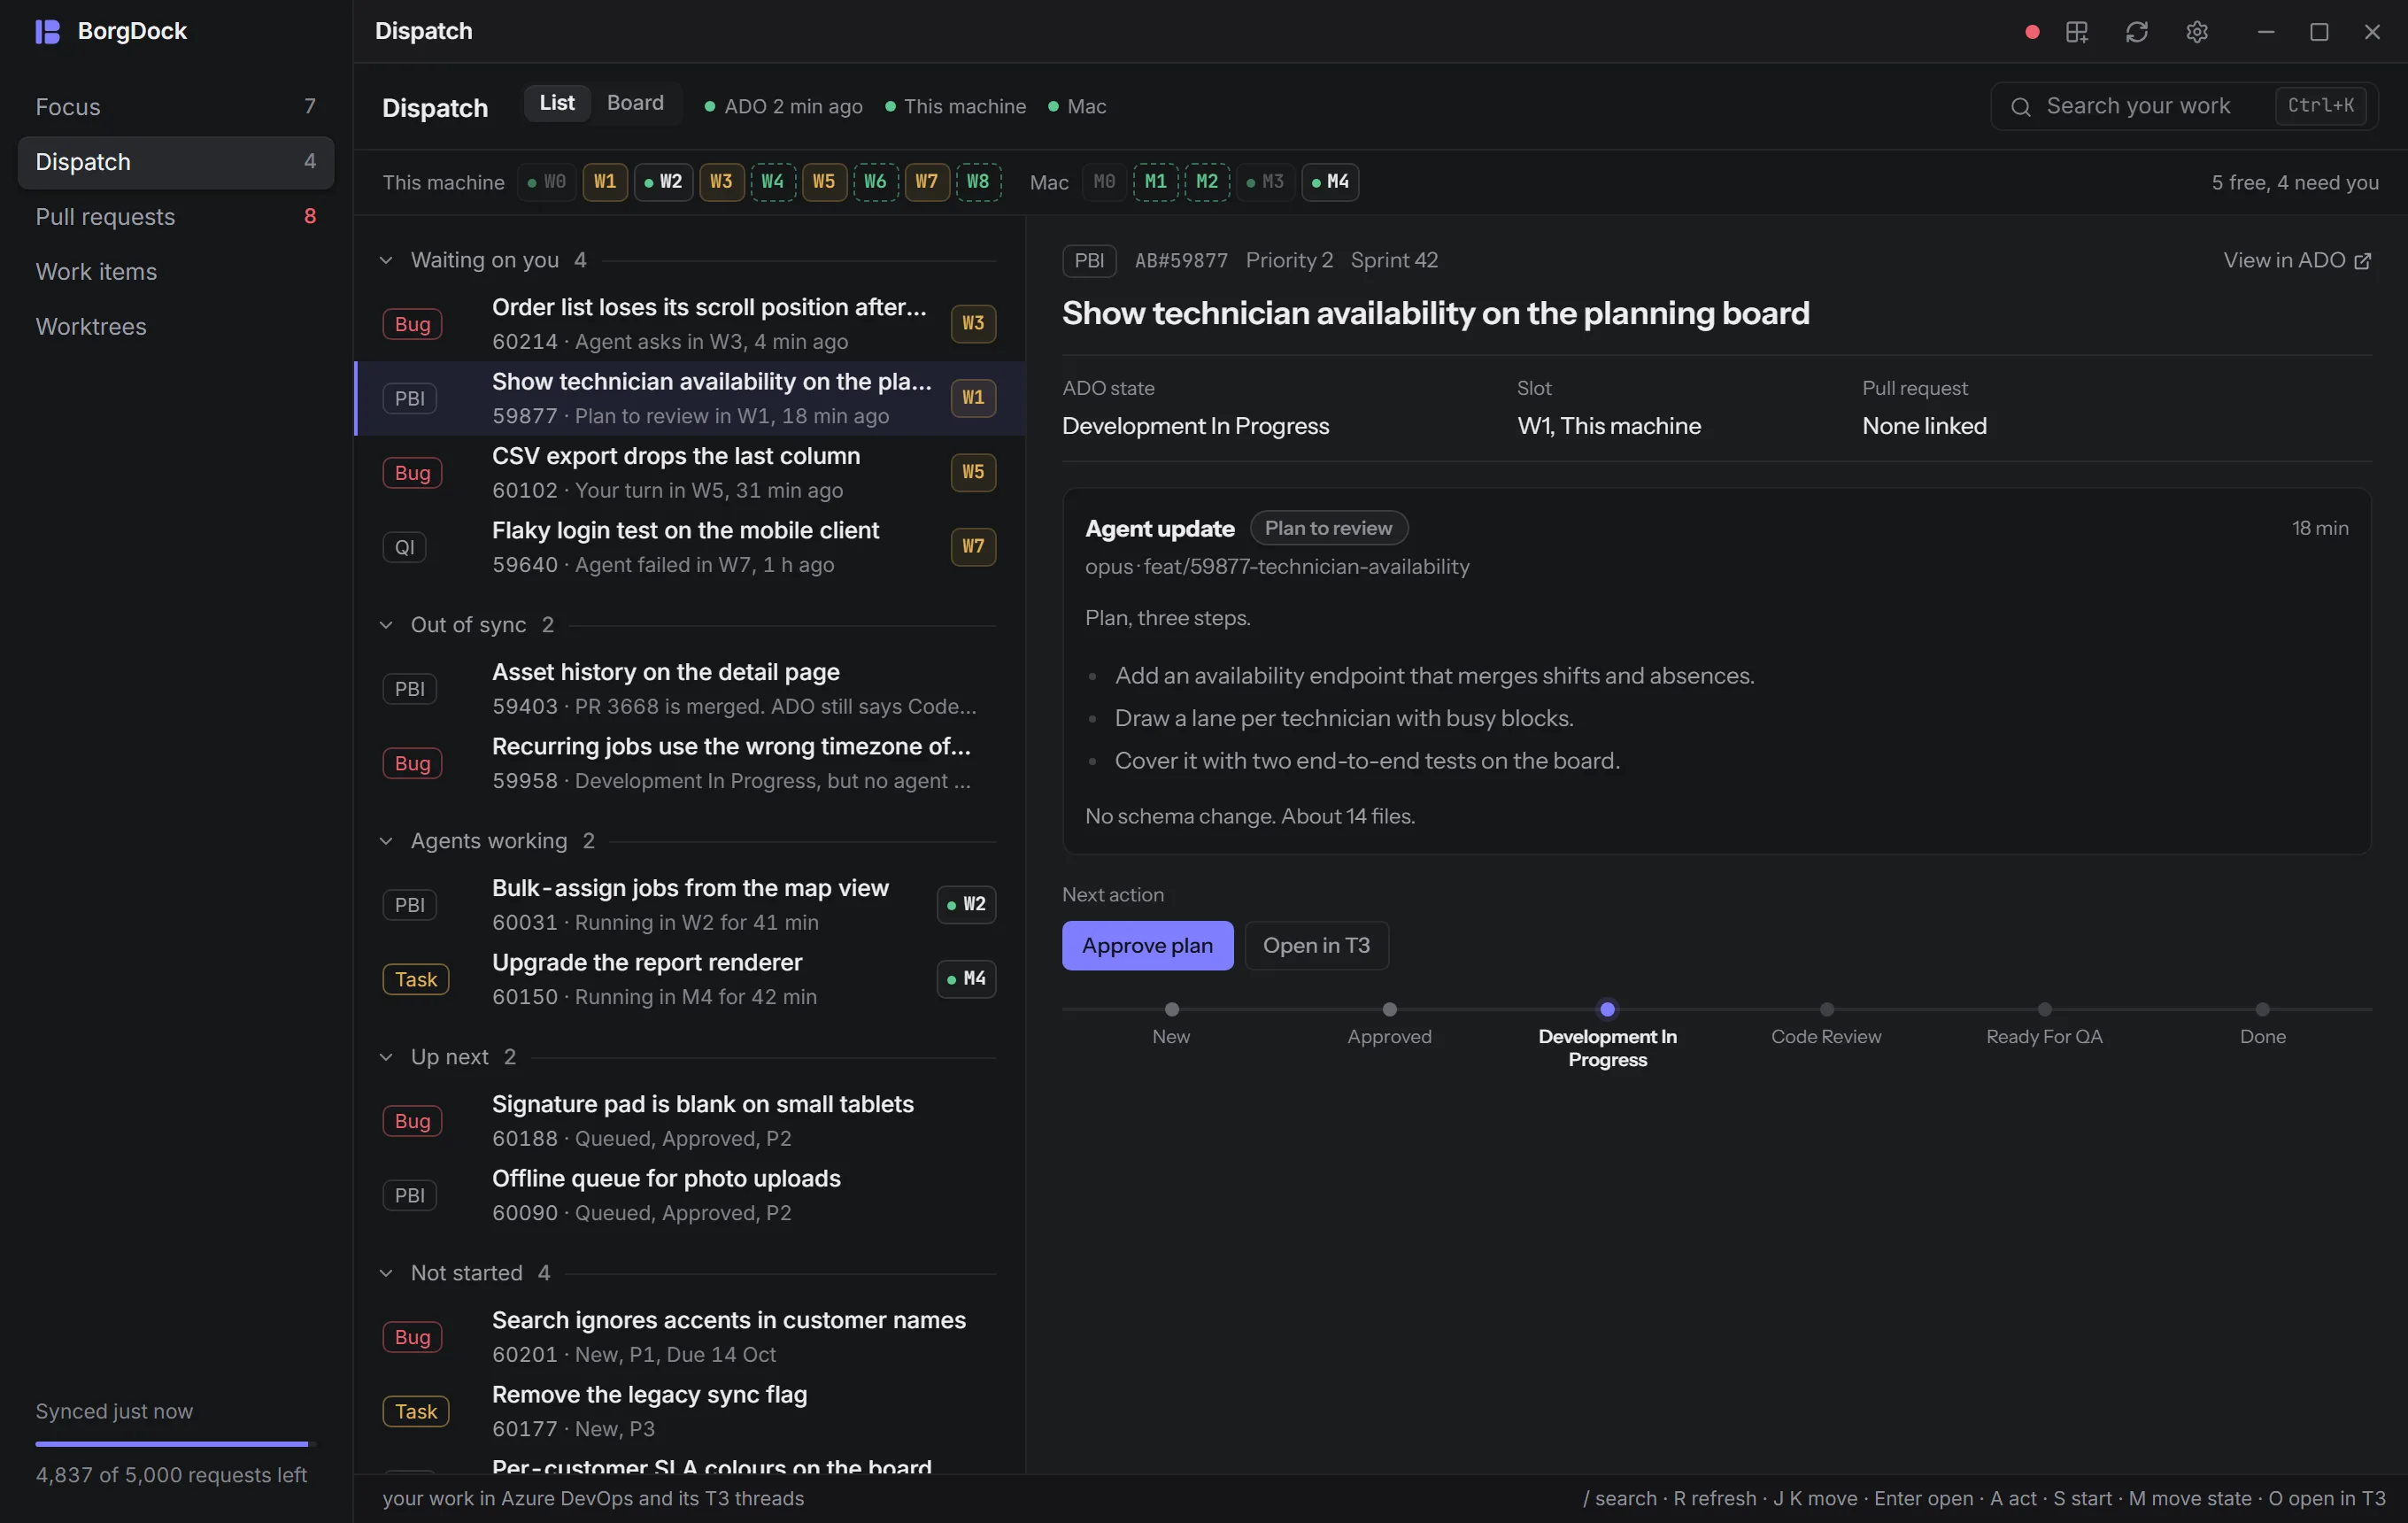Select slot chip W8 in machine bar

(978, 182)
